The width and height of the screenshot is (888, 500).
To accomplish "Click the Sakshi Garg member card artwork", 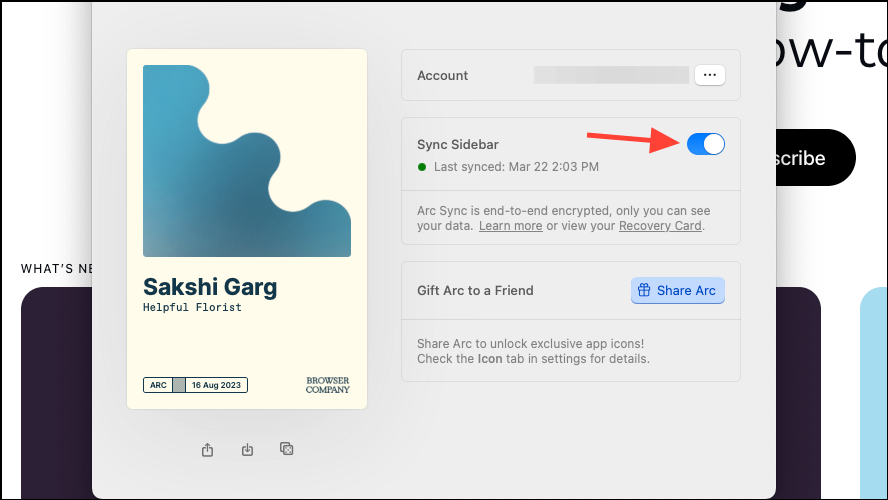I will pyautogui.click(x=247, y=161).
